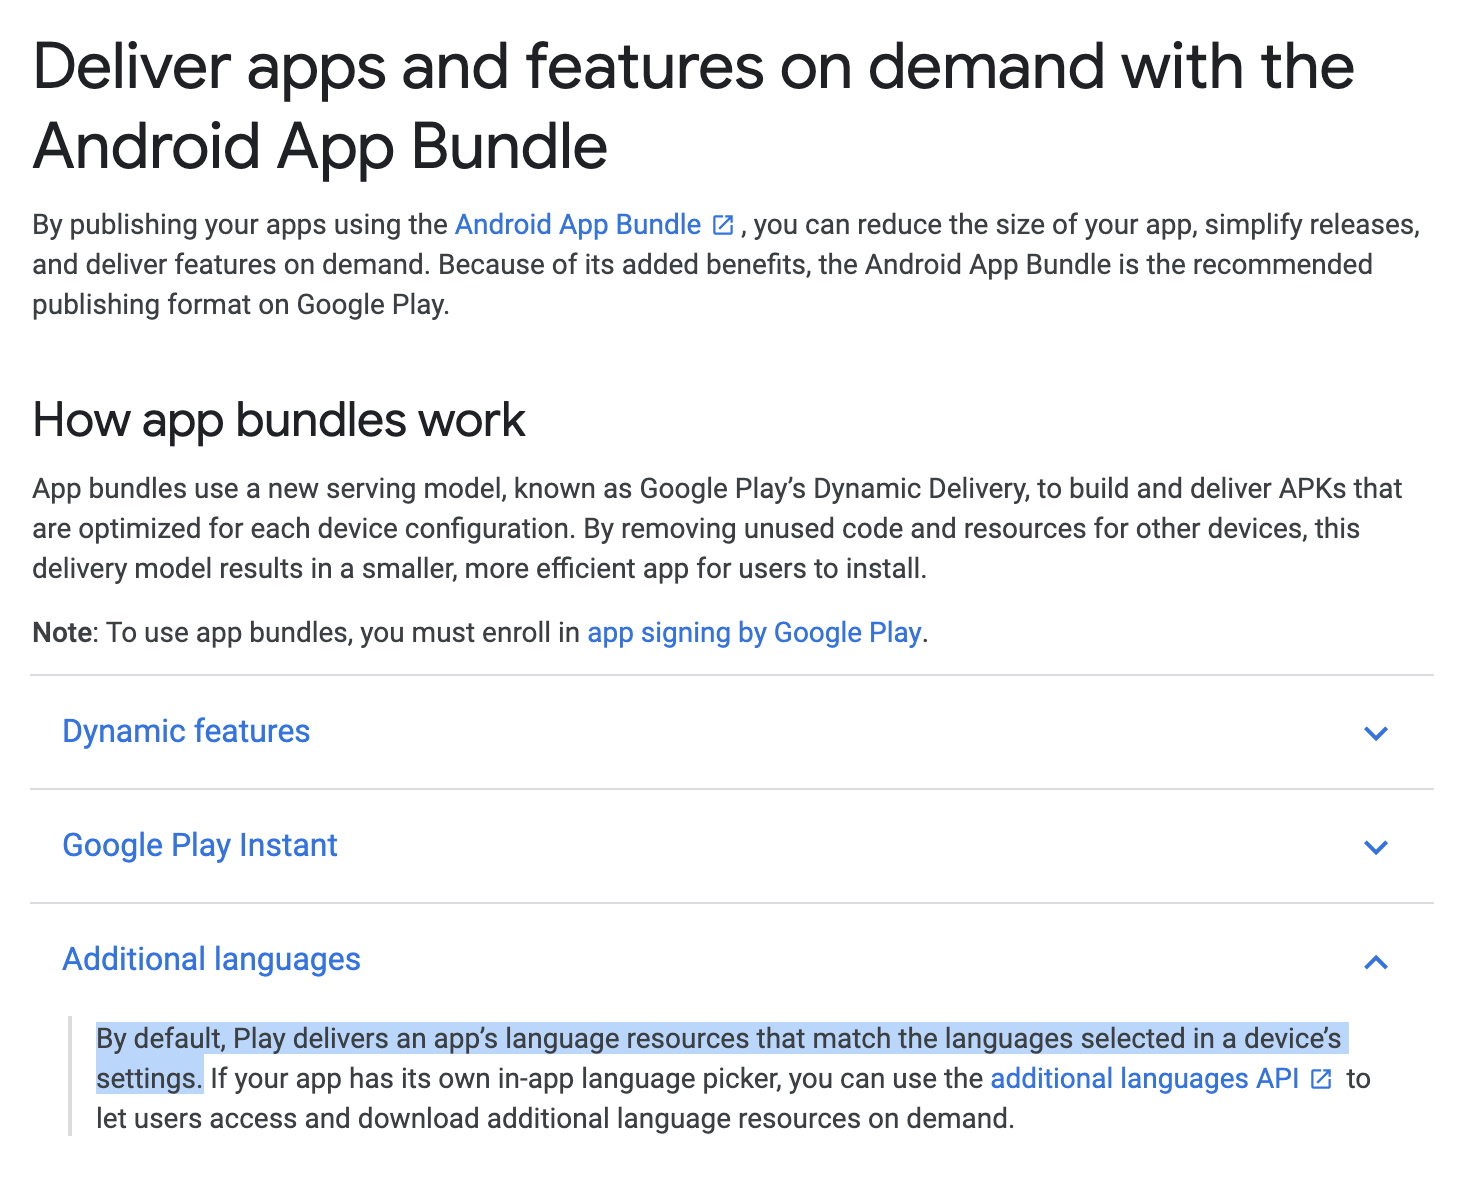Click the How app bundles work heading

[x=279, y=420]
